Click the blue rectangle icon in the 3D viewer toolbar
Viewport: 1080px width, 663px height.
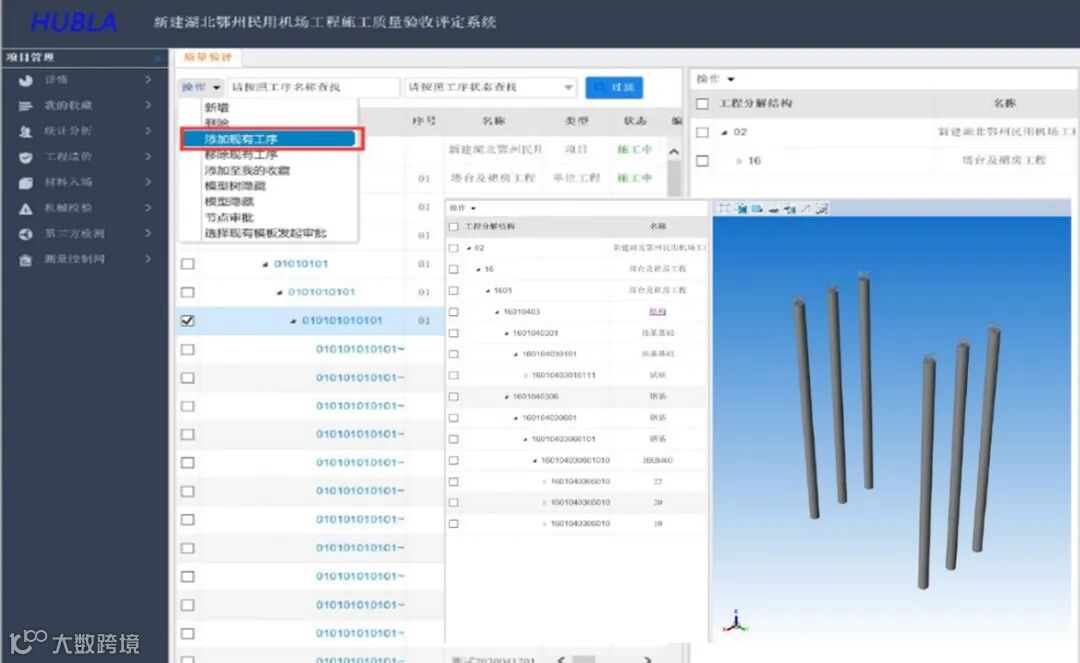click(x=757, y=209)
